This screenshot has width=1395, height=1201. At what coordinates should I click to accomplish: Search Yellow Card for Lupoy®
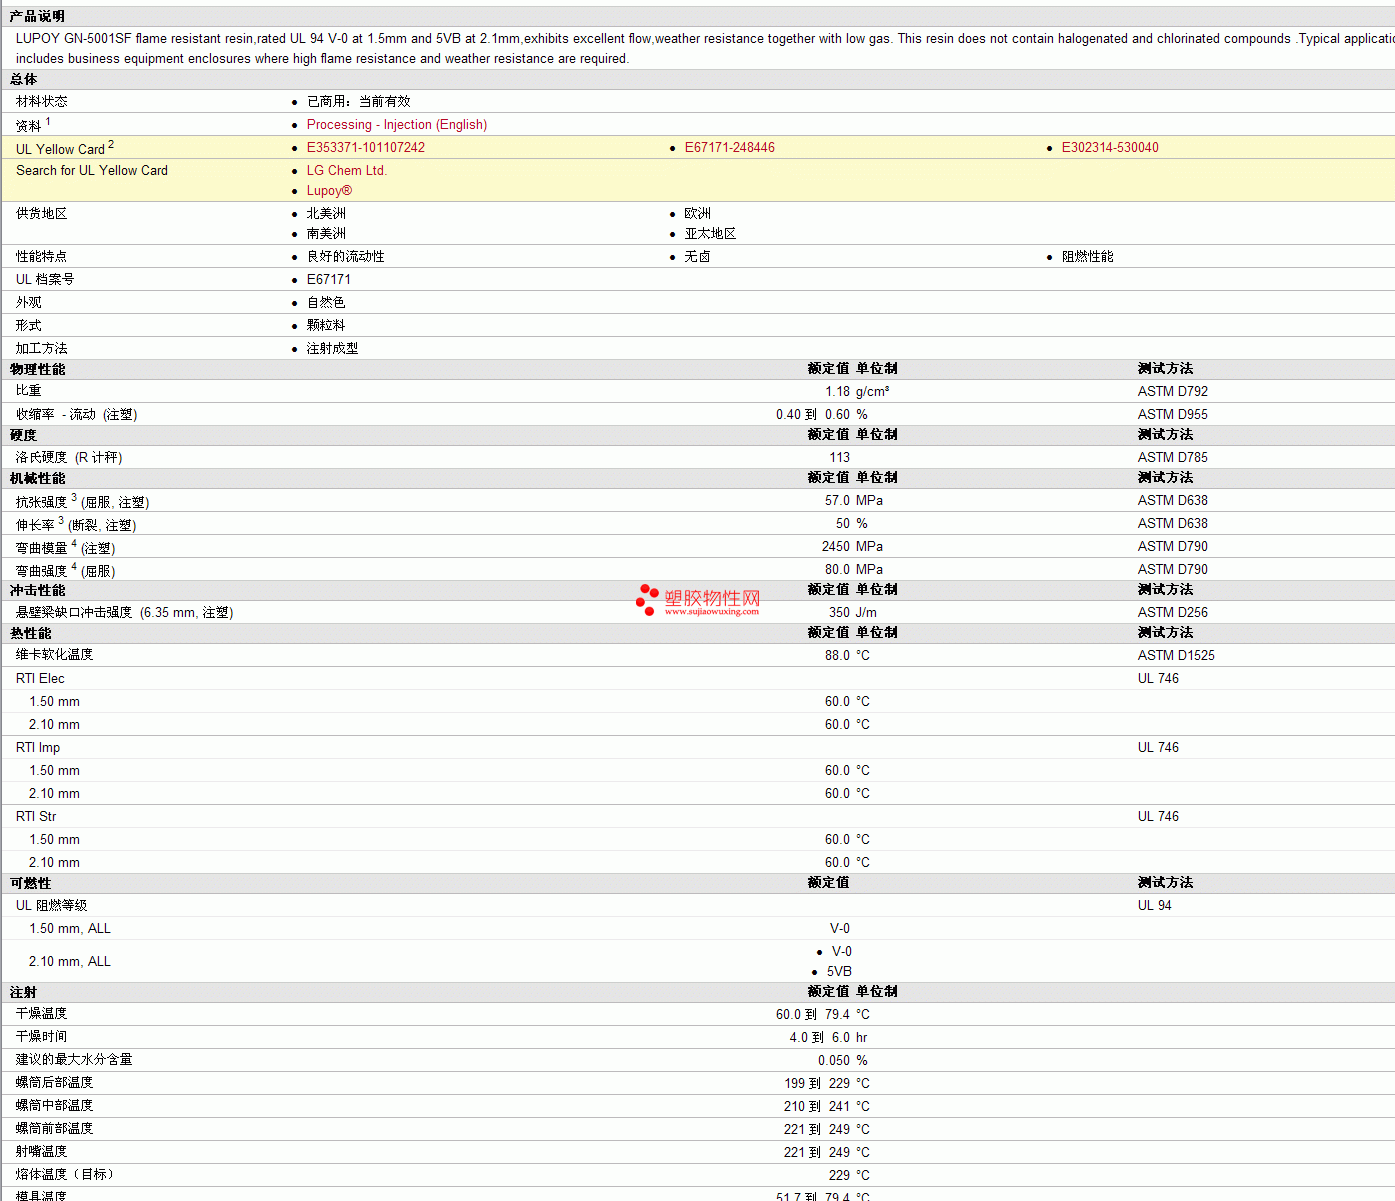pos(329,191)
